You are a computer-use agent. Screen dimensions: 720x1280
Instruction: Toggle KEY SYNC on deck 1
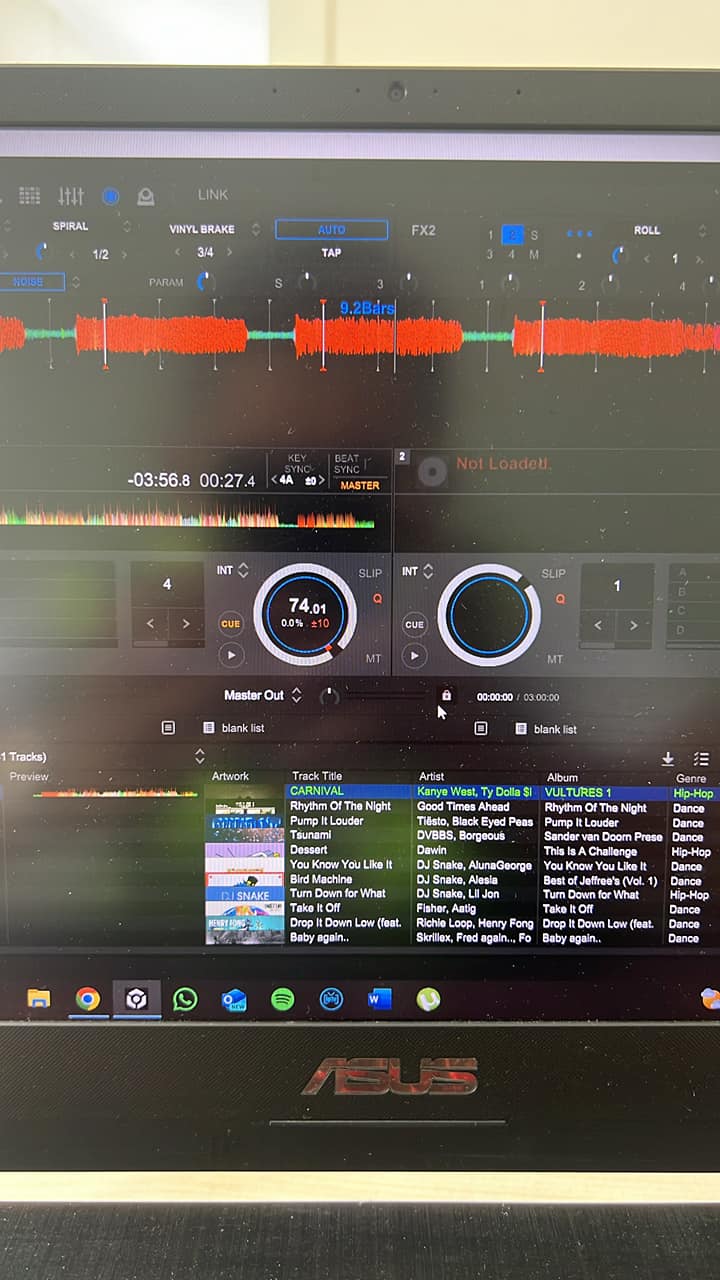tap(297, 464)
